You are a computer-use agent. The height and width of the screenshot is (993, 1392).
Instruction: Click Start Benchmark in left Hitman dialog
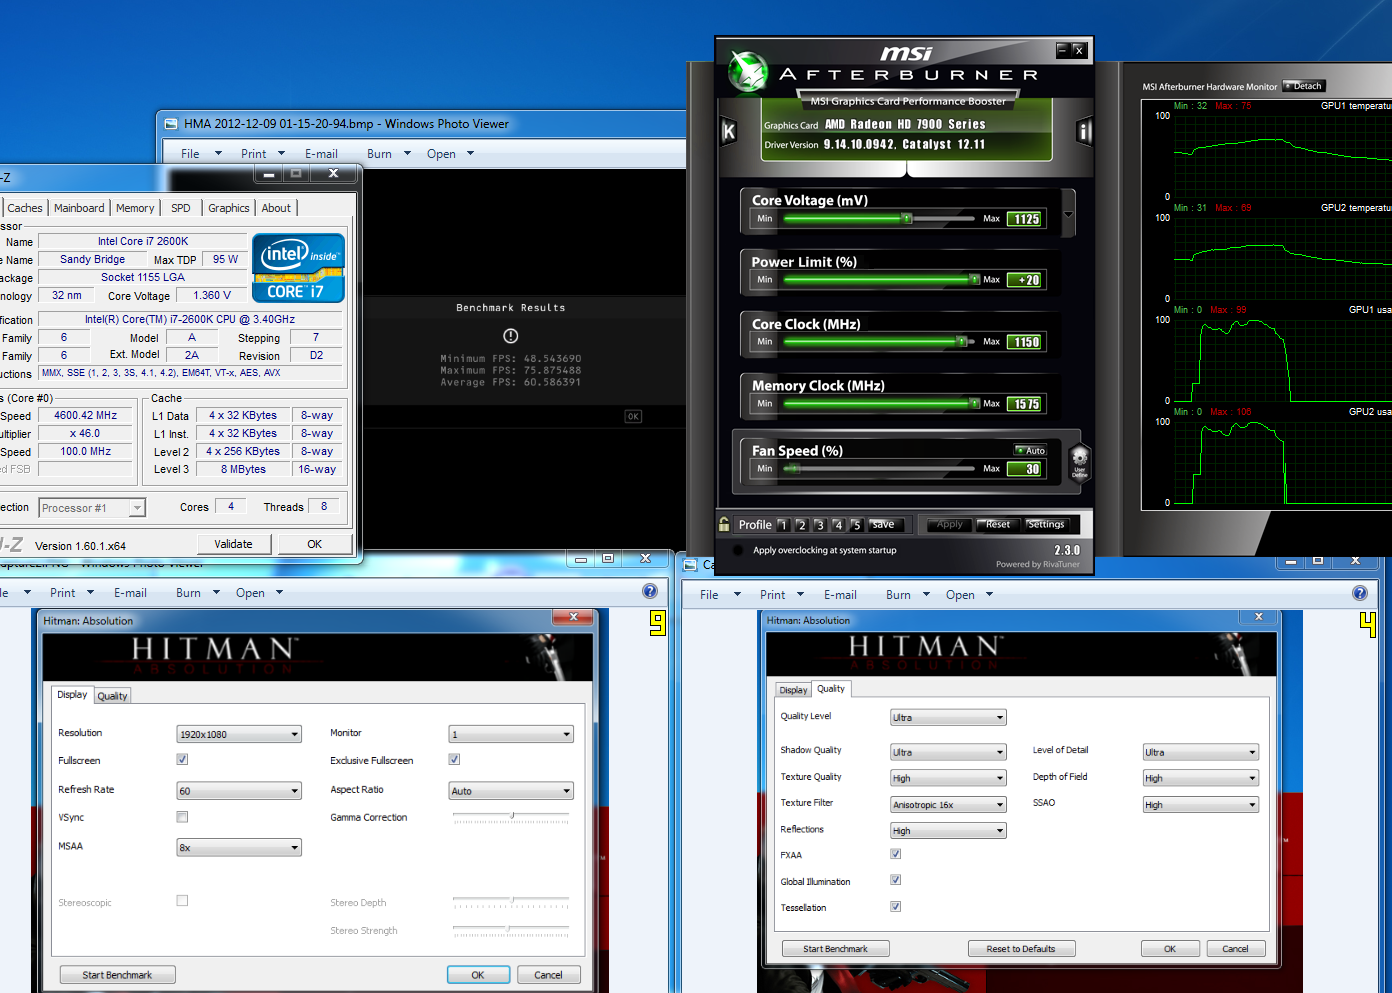[117, 975]
